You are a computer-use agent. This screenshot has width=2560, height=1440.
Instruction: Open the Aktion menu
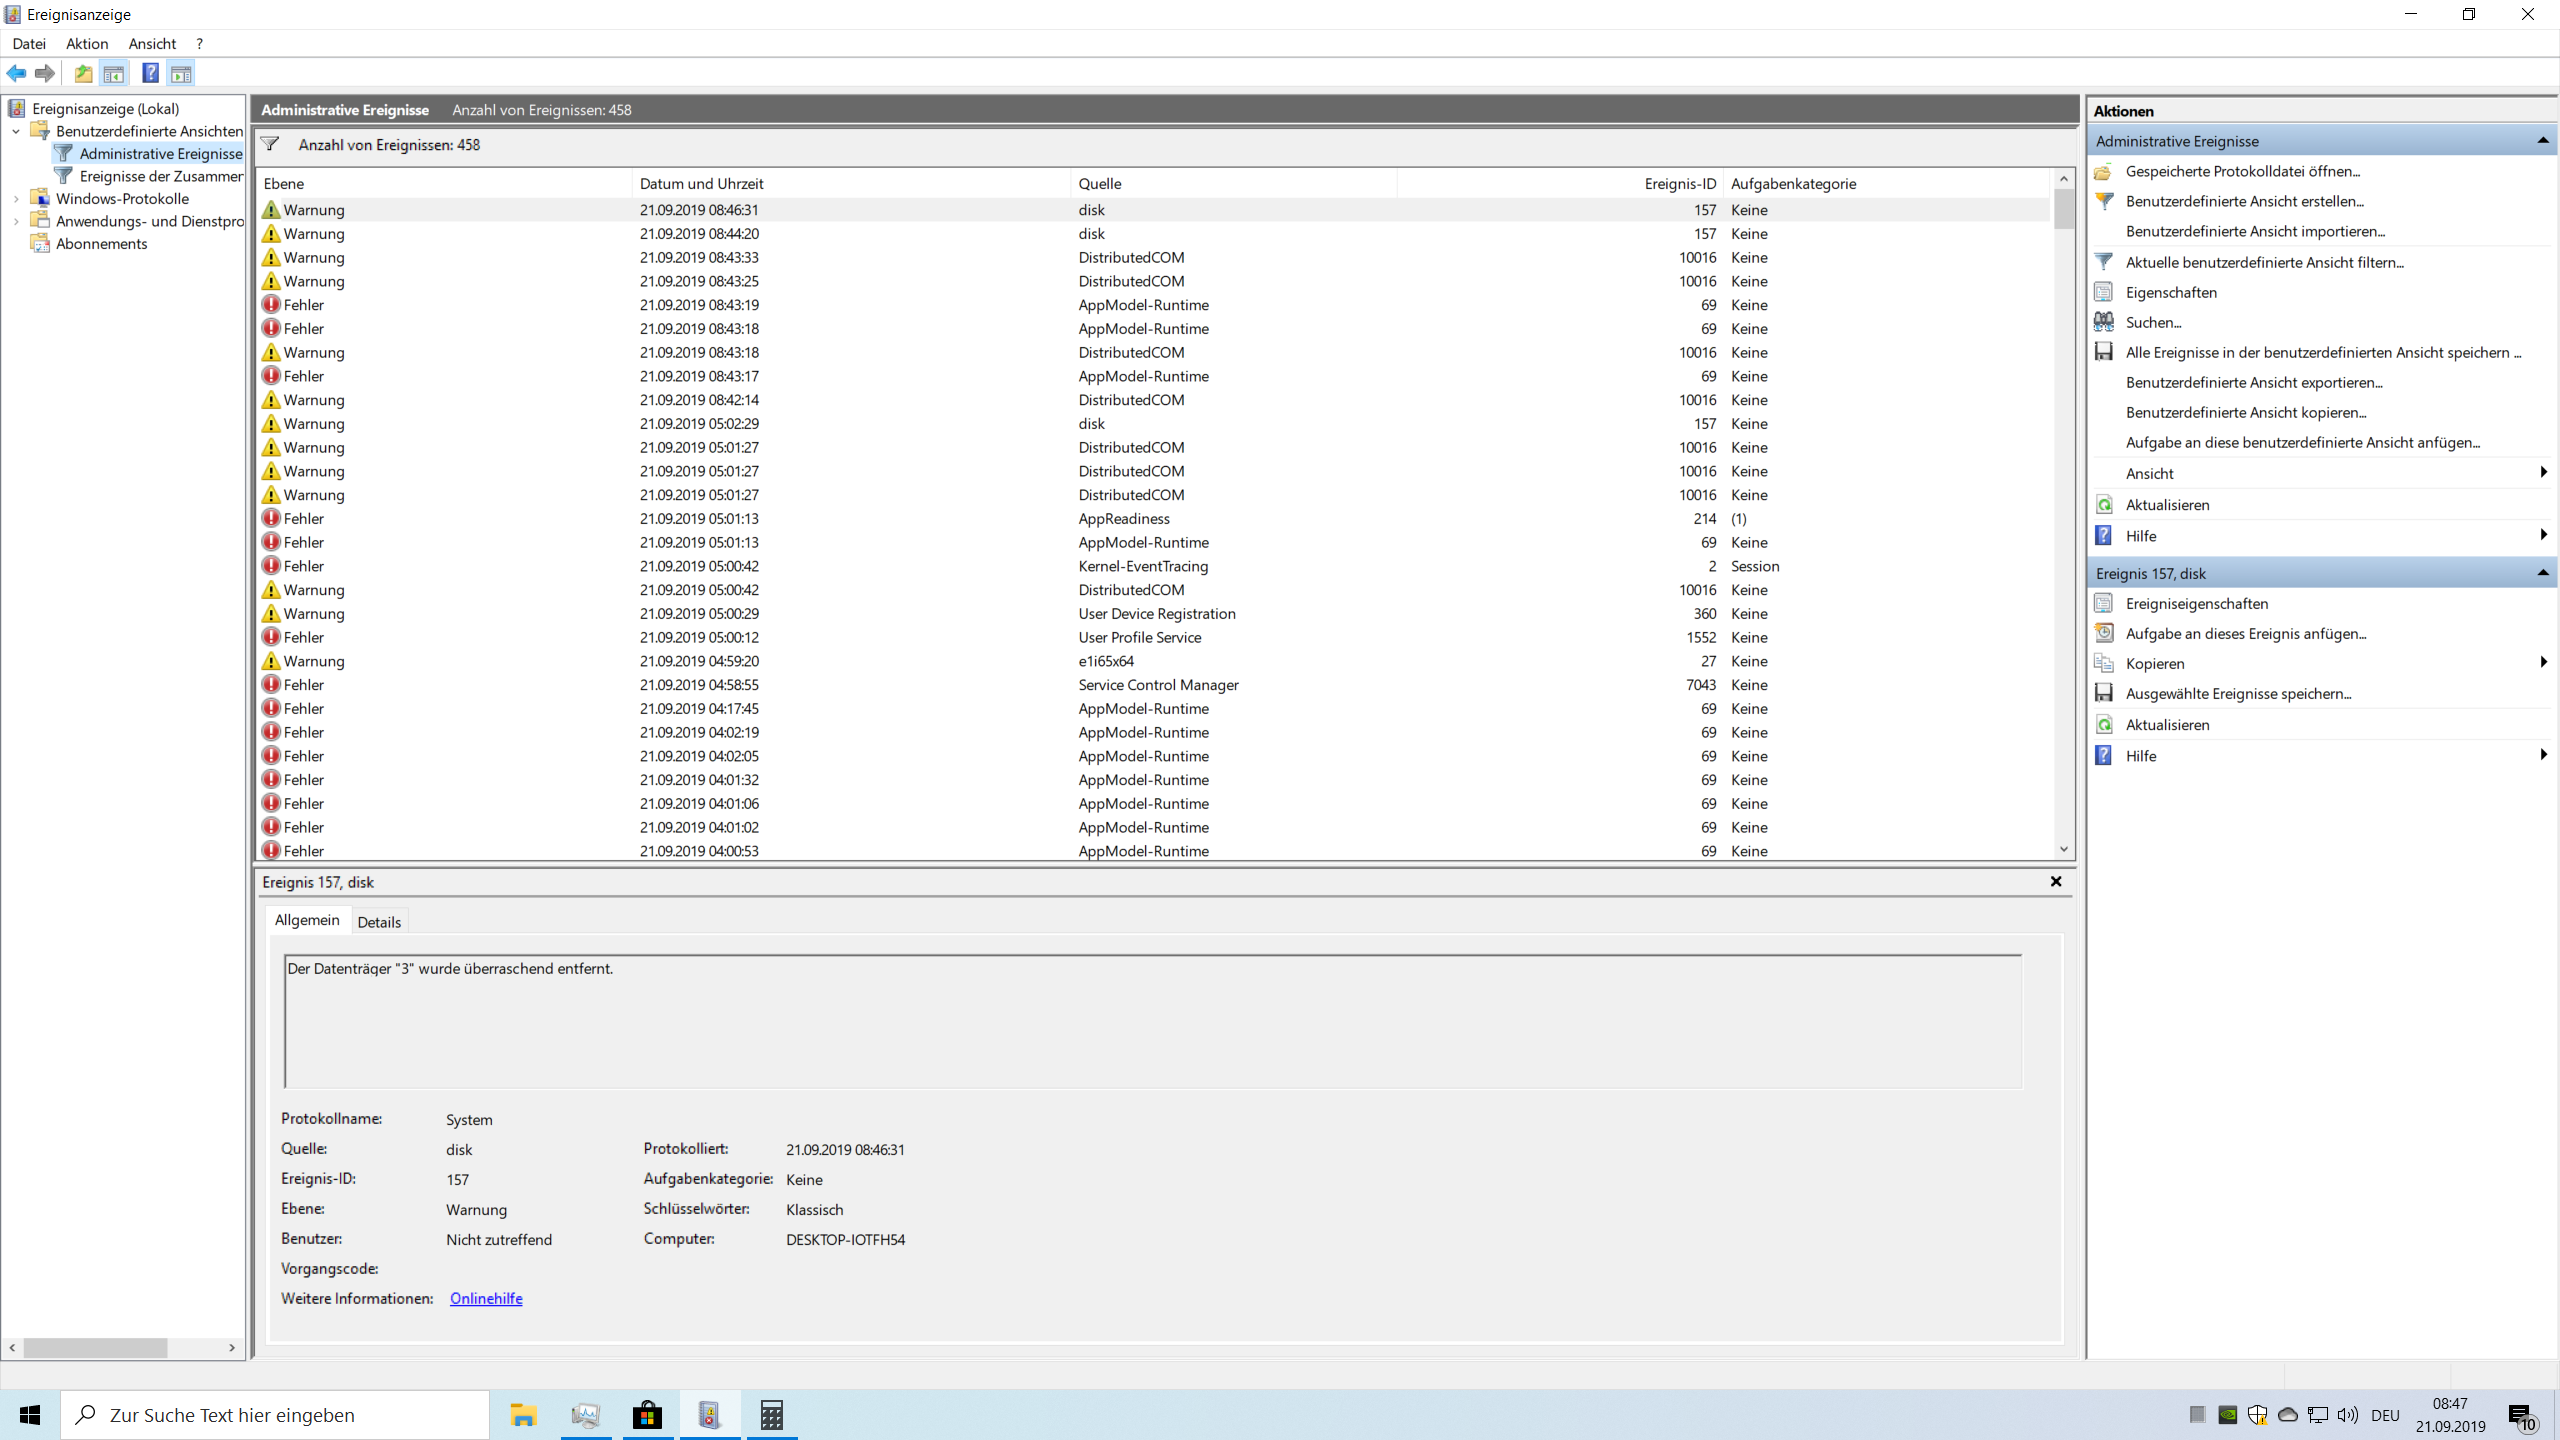point(87,44)
